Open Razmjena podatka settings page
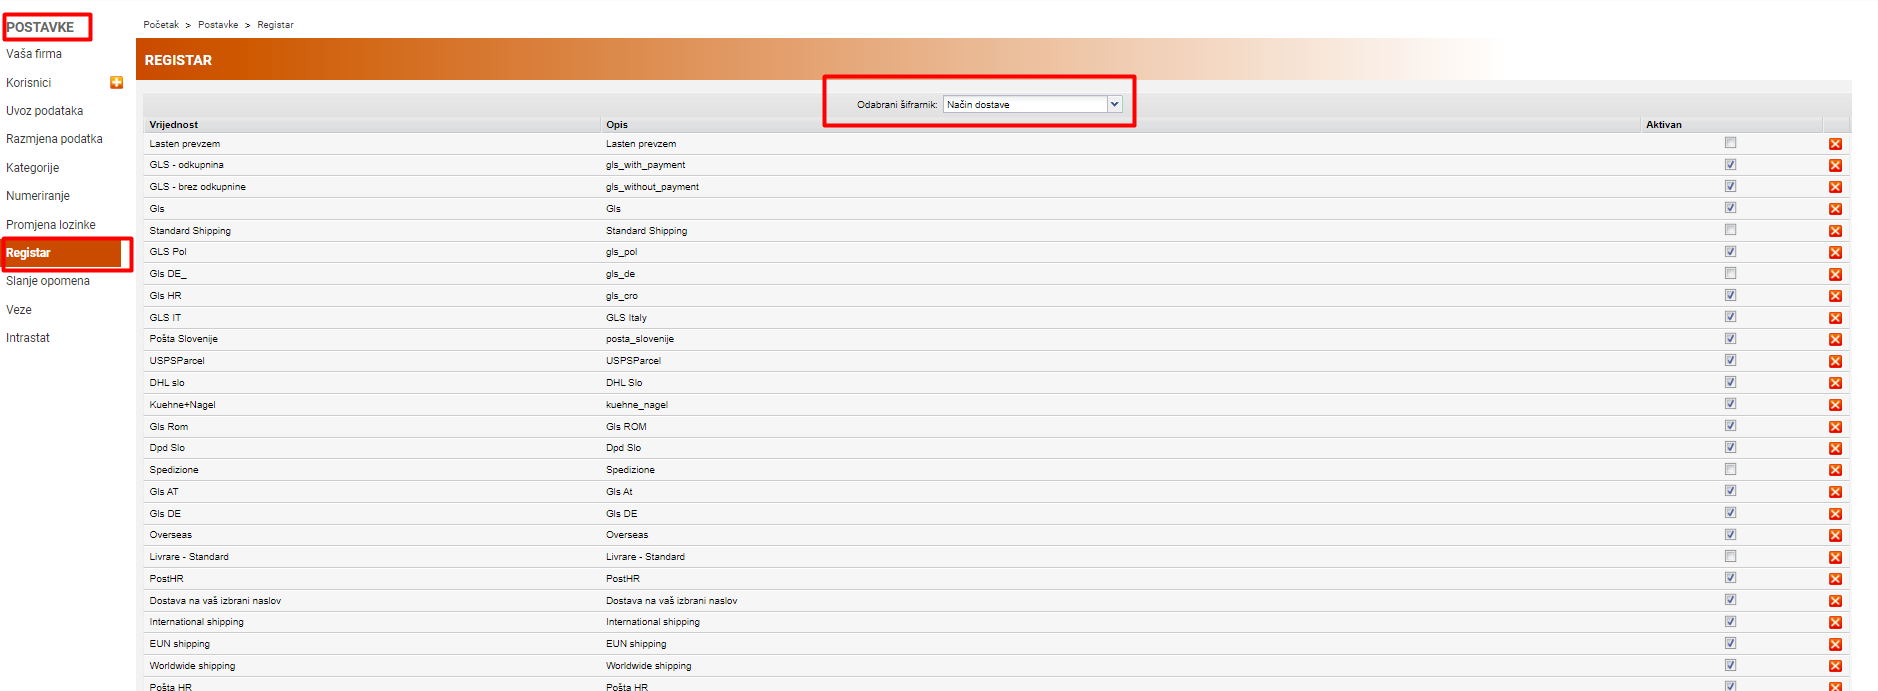This screenshot has height=691, width=1878. point(54,139)
